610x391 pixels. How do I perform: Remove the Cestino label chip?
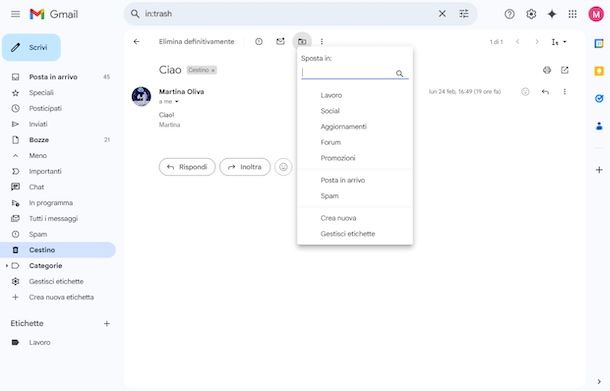213,70
